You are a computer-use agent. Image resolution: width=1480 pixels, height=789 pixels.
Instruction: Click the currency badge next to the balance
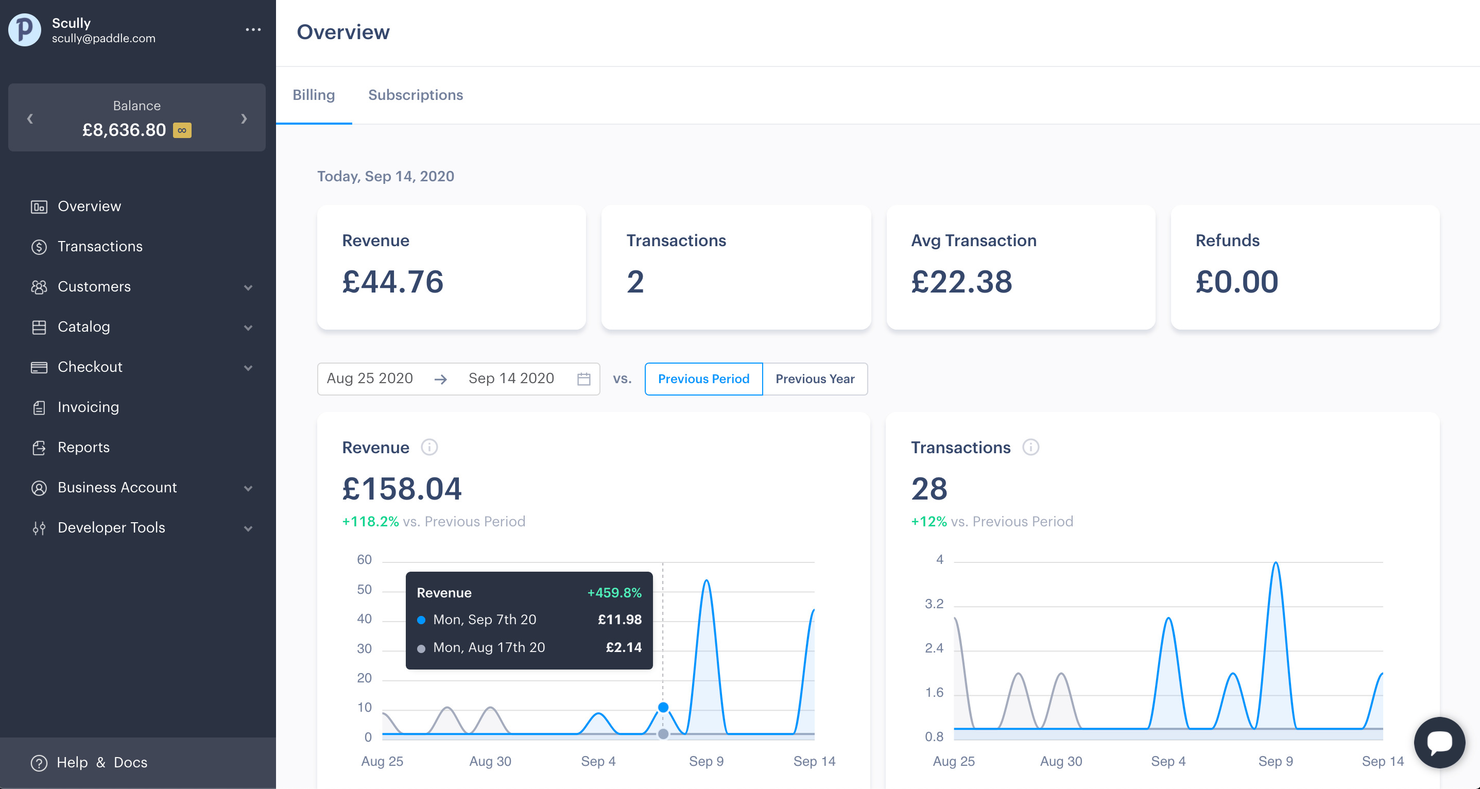coord(181,130)
